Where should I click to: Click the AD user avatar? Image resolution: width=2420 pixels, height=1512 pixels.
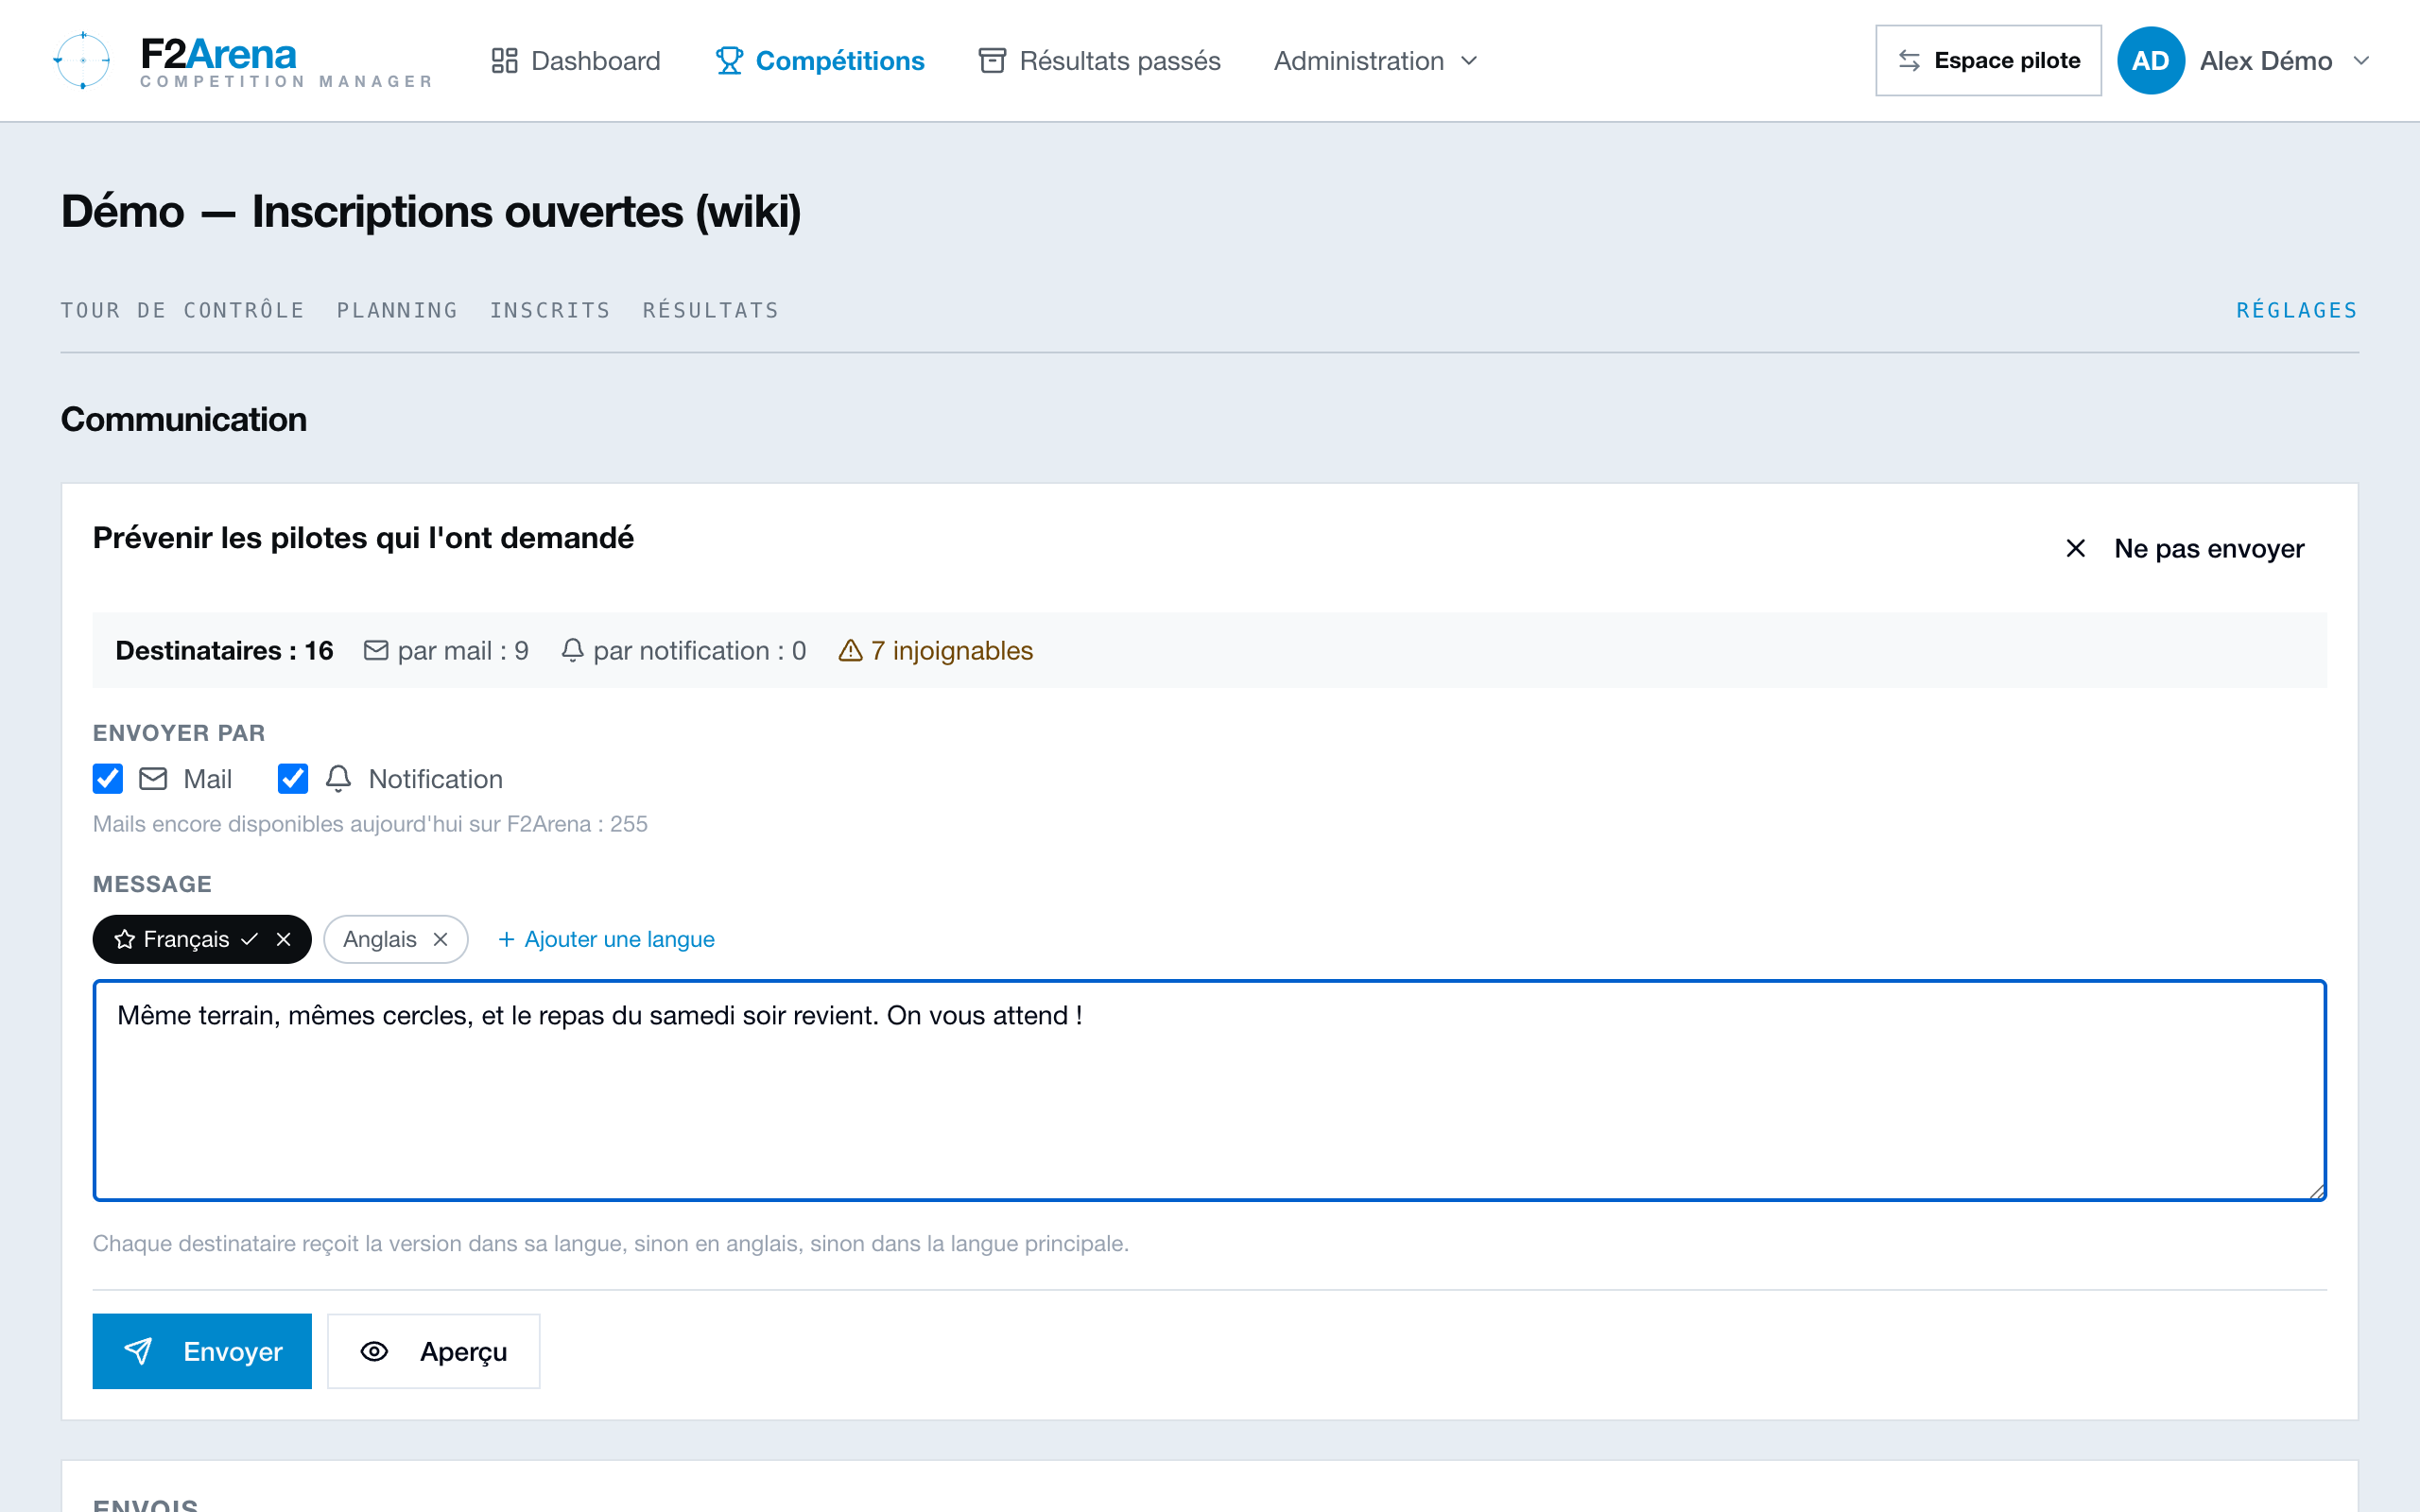(x=2150, y=61)
